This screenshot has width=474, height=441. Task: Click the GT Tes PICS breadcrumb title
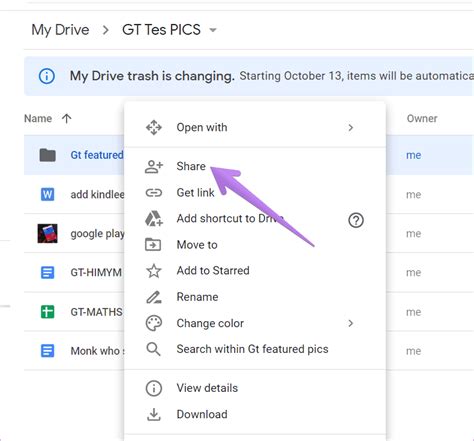161,30
